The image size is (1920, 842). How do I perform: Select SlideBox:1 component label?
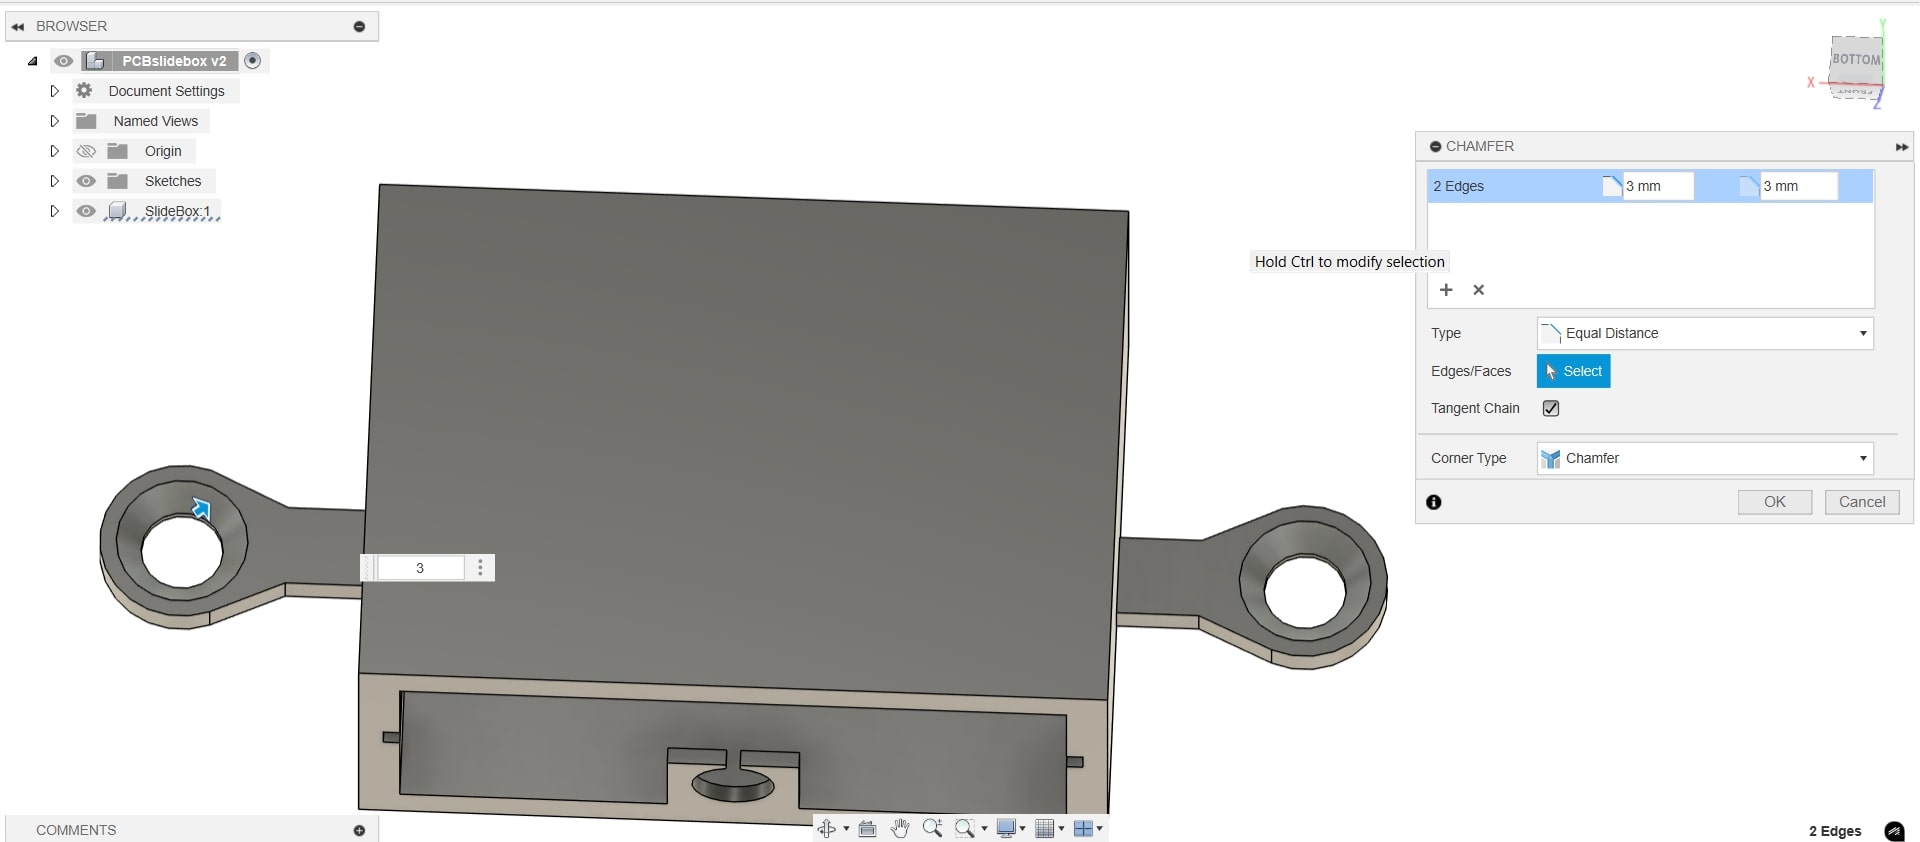[x=178, y=211]
